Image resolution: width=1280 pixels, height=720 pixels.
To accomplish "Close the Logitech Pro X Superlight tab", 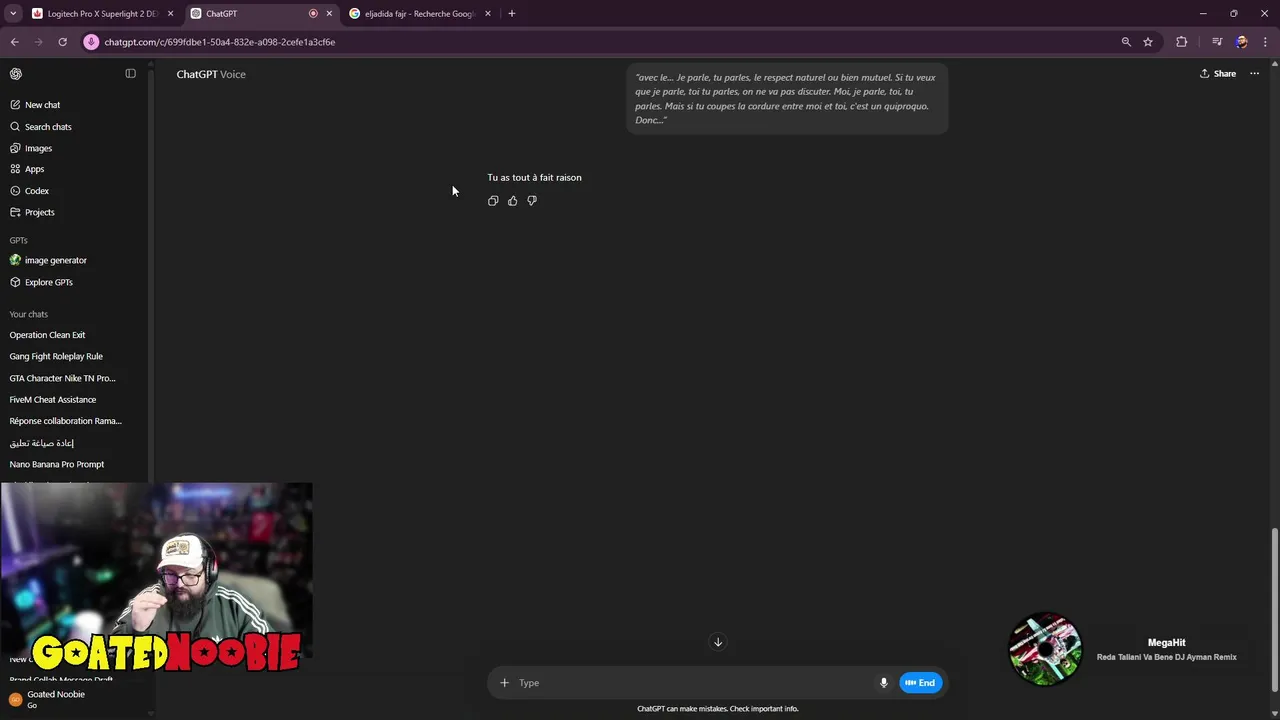I will click(170, 14).
